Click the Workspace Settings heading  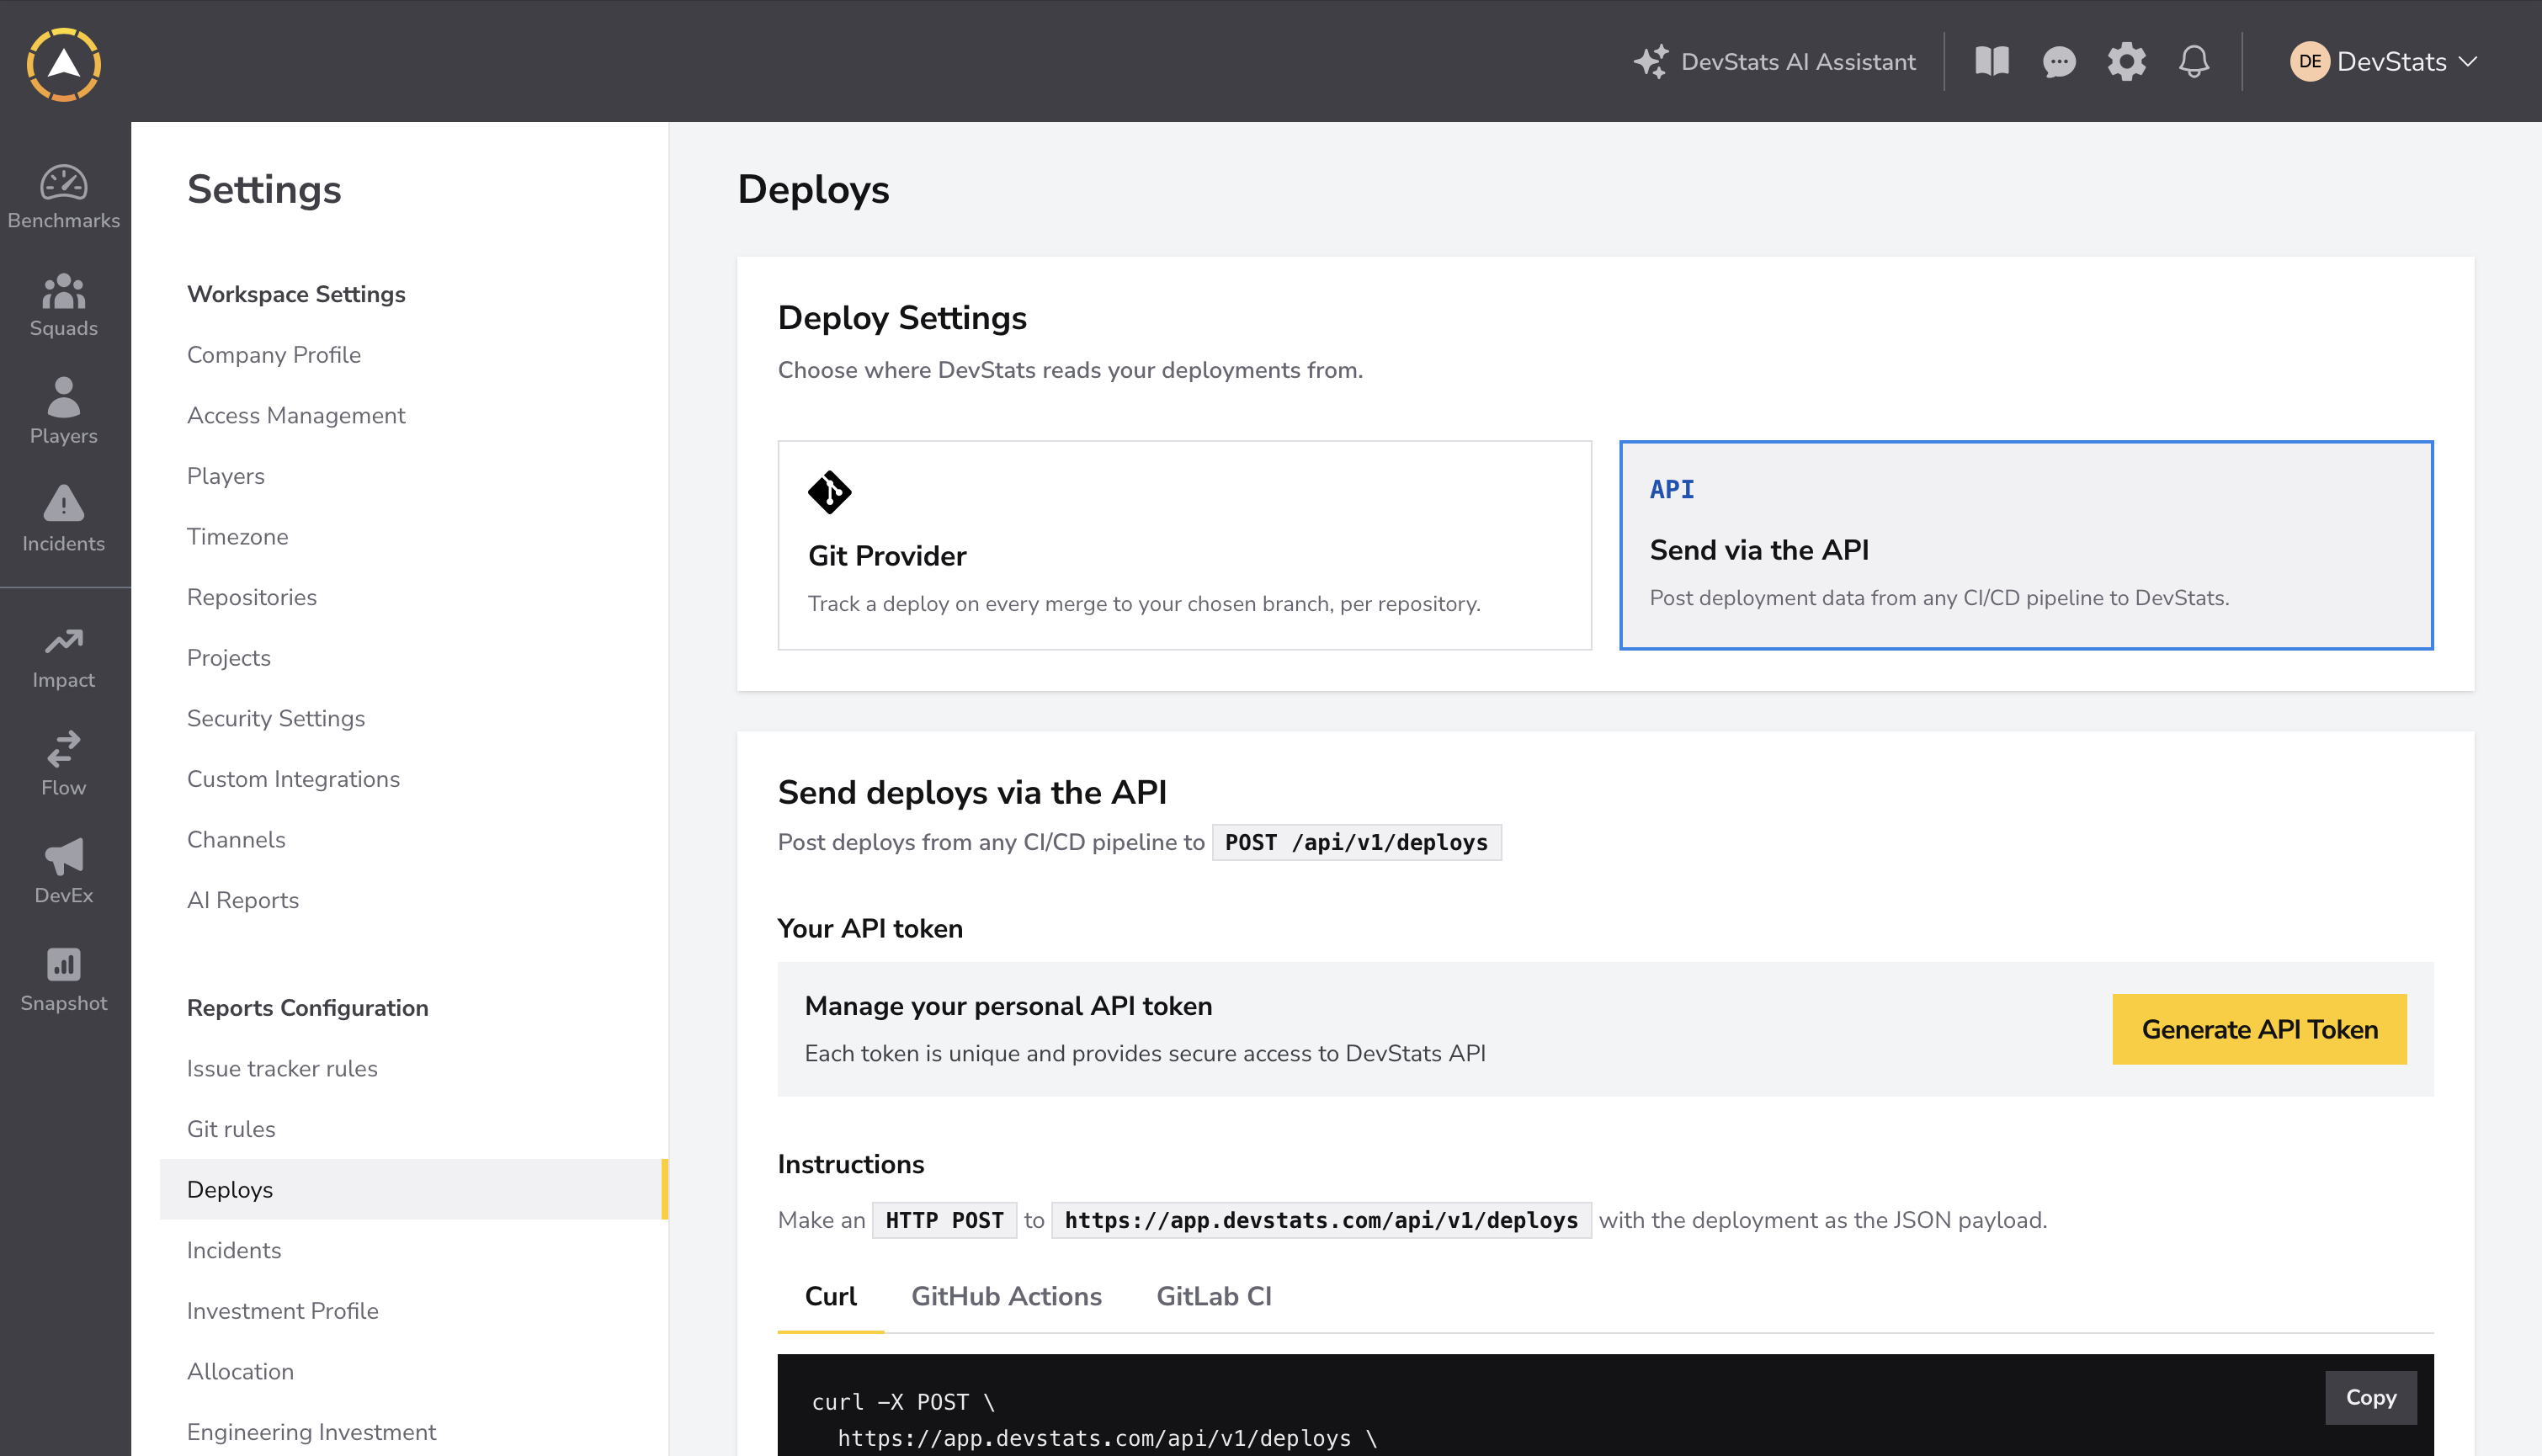(296, 294)
